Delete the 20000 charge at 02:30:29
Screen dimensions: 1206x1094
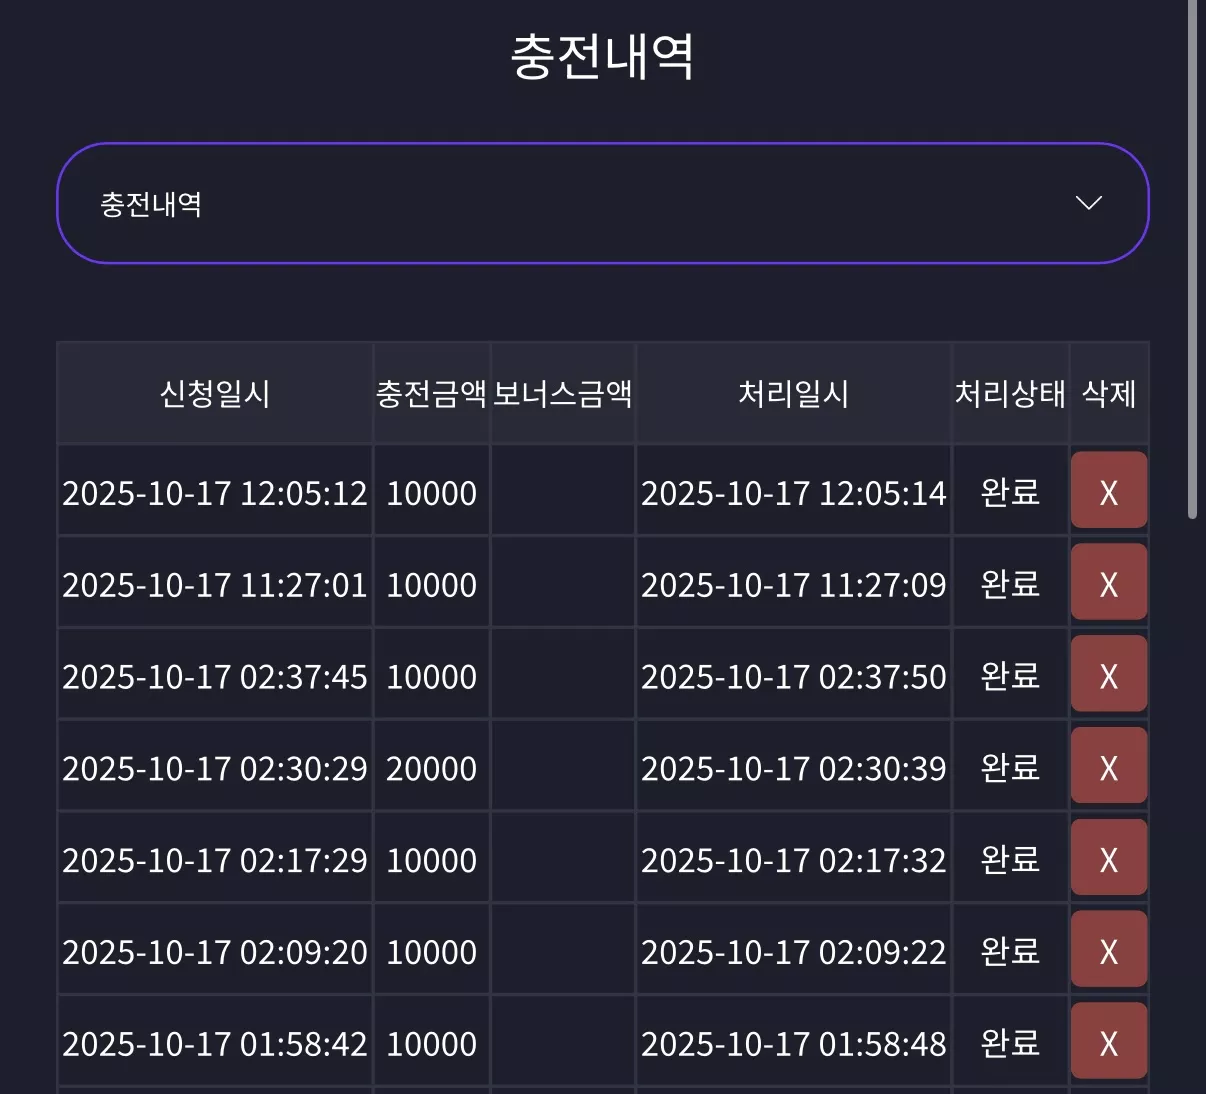click(x=1108, y=766)
